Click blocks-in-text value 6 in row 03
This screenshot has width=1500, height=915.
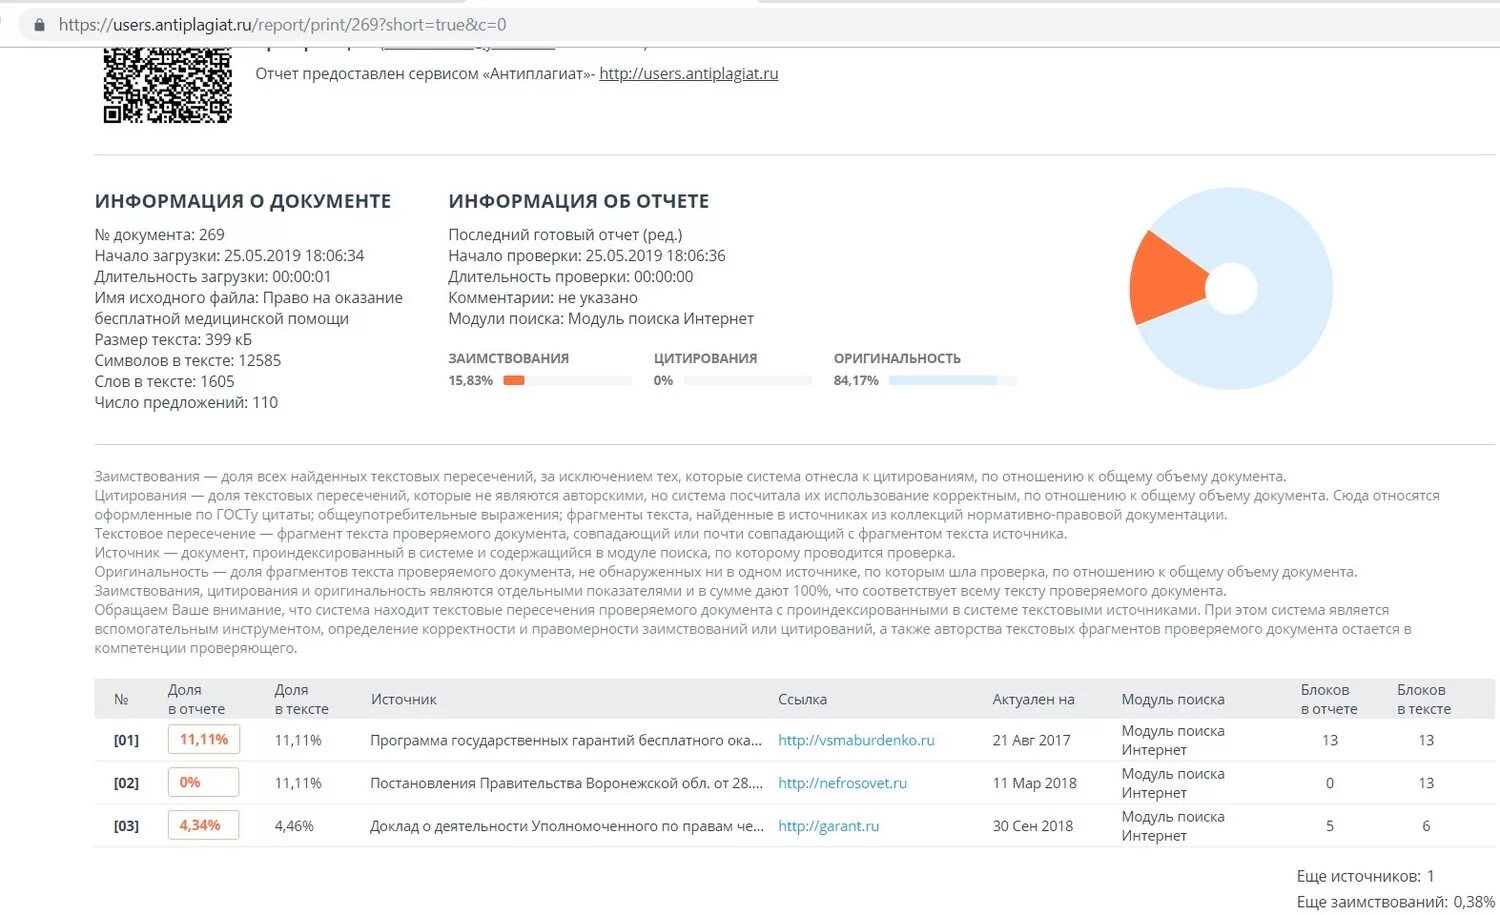(x=1426, y=827)
